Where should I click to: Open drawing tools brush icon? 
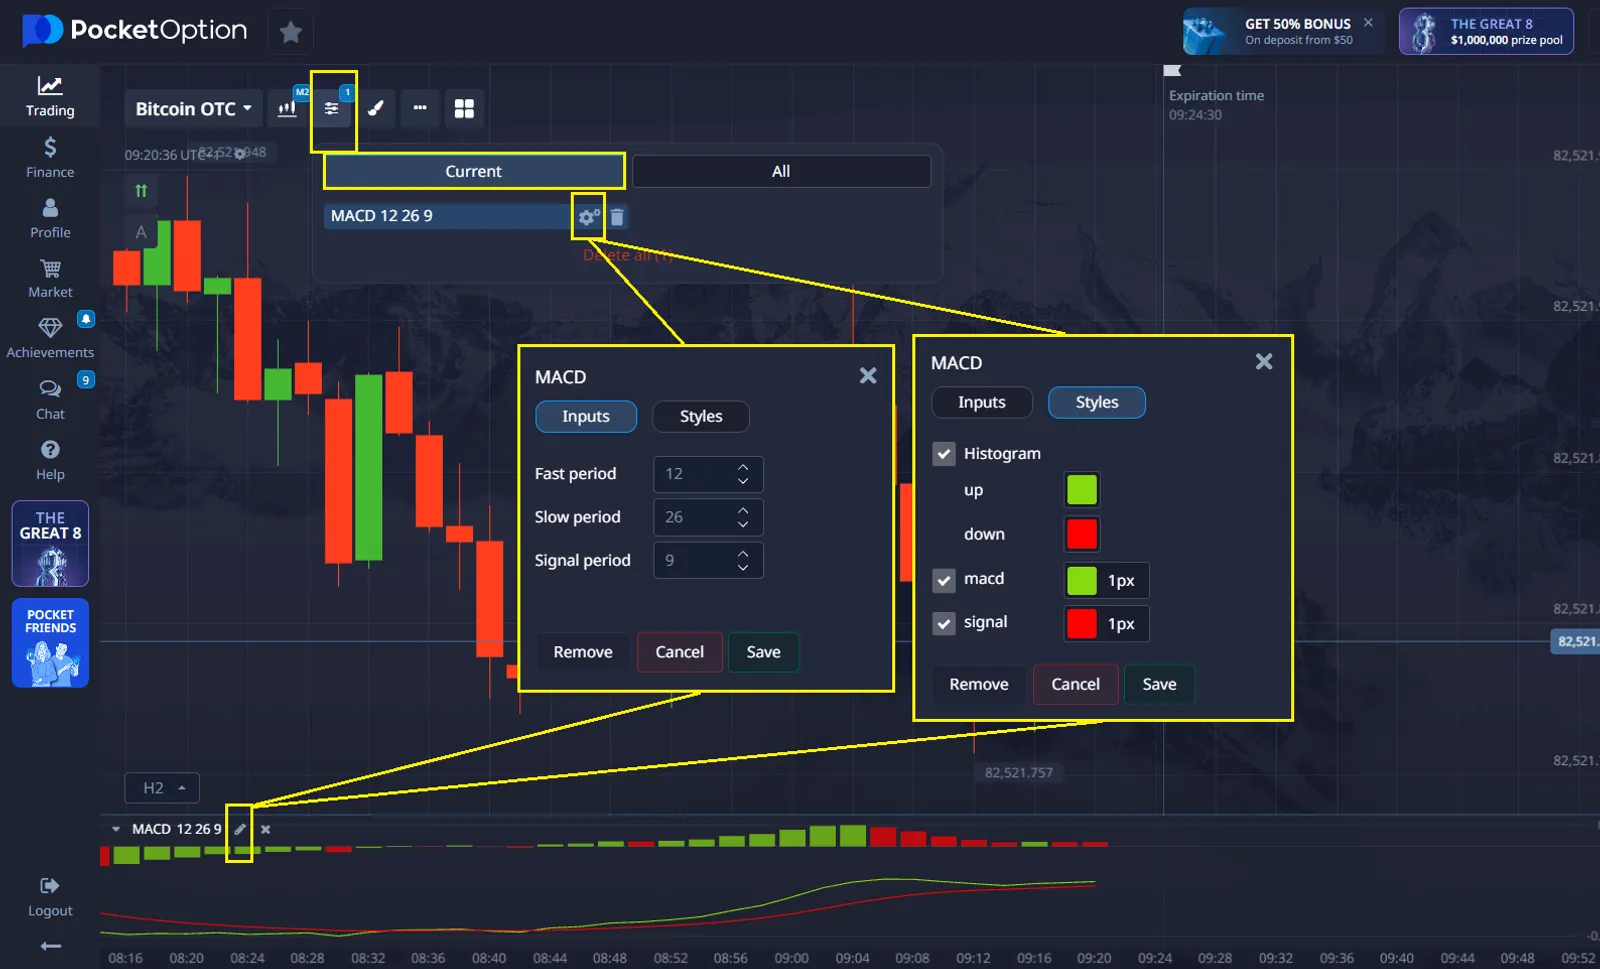tap(376, 108)
